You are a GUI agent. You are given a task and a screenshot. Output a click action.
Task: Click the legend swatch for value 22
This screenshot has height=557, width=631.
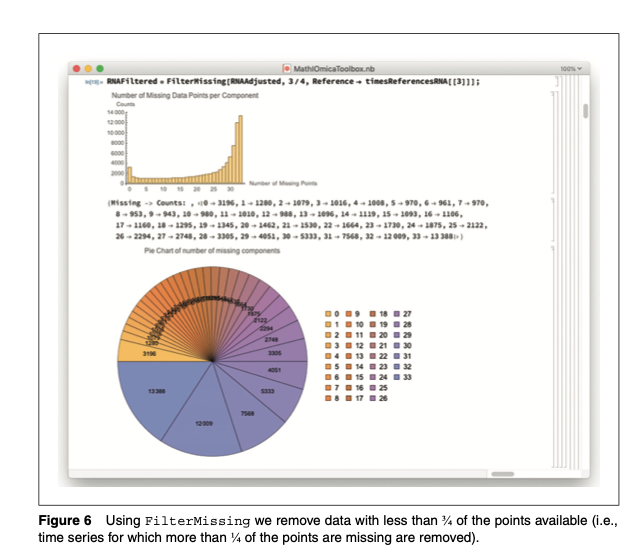coord(373,356)
